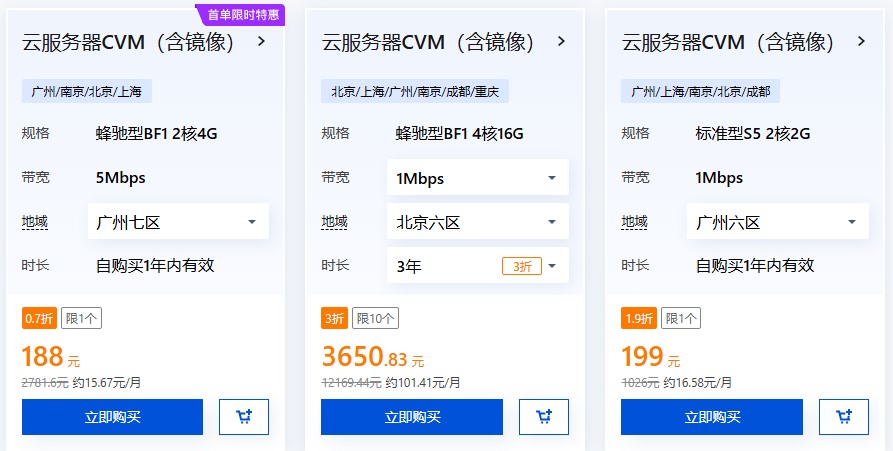This screenshot has width=893, height=451.
Task: Click the 3折 badge next to 限10个
Action: click(x=334, y=318)
